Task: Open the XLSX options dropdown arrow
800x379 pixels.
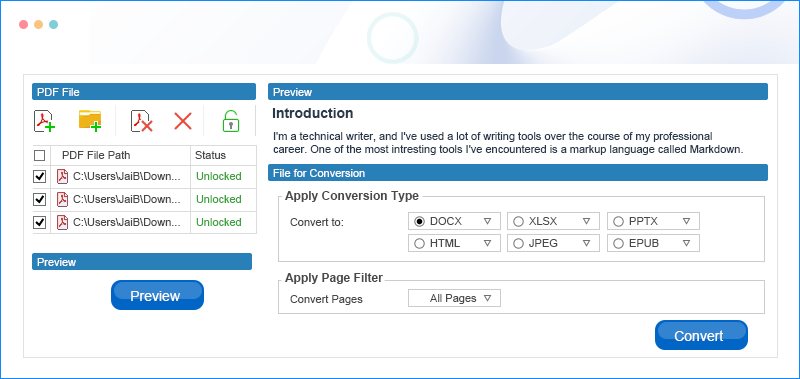Action: pos(586,221)
